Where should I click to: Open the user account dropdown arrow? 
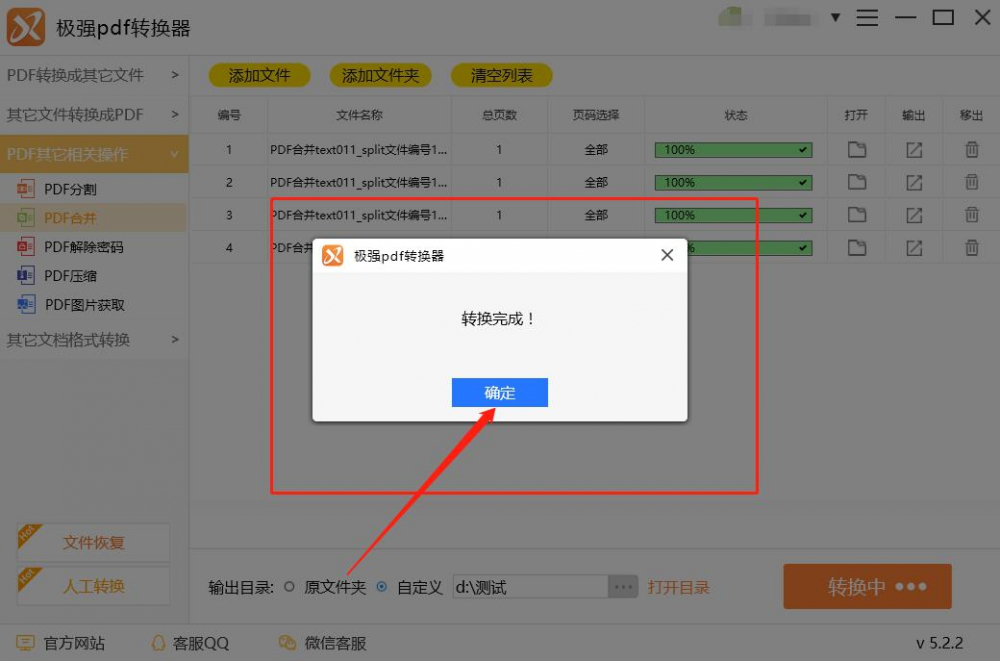tap(835, 18)
